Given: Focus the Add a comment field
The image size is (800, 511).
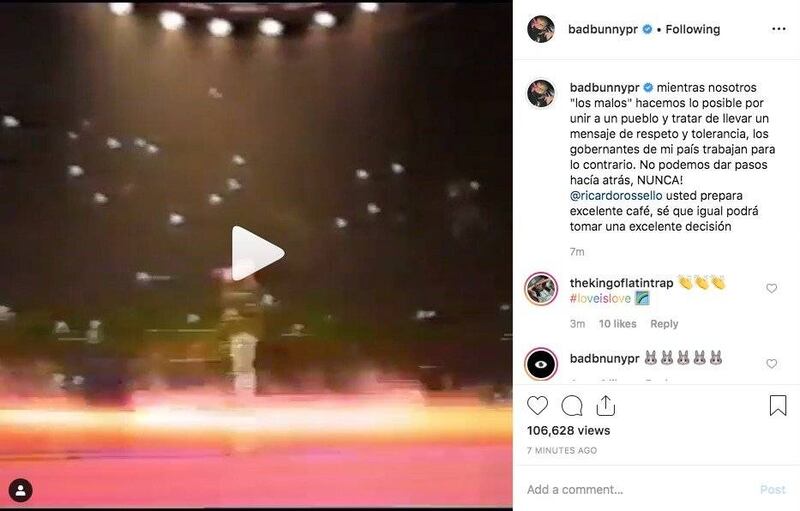Looking at the screenshot, I should (x=638, y=490).
